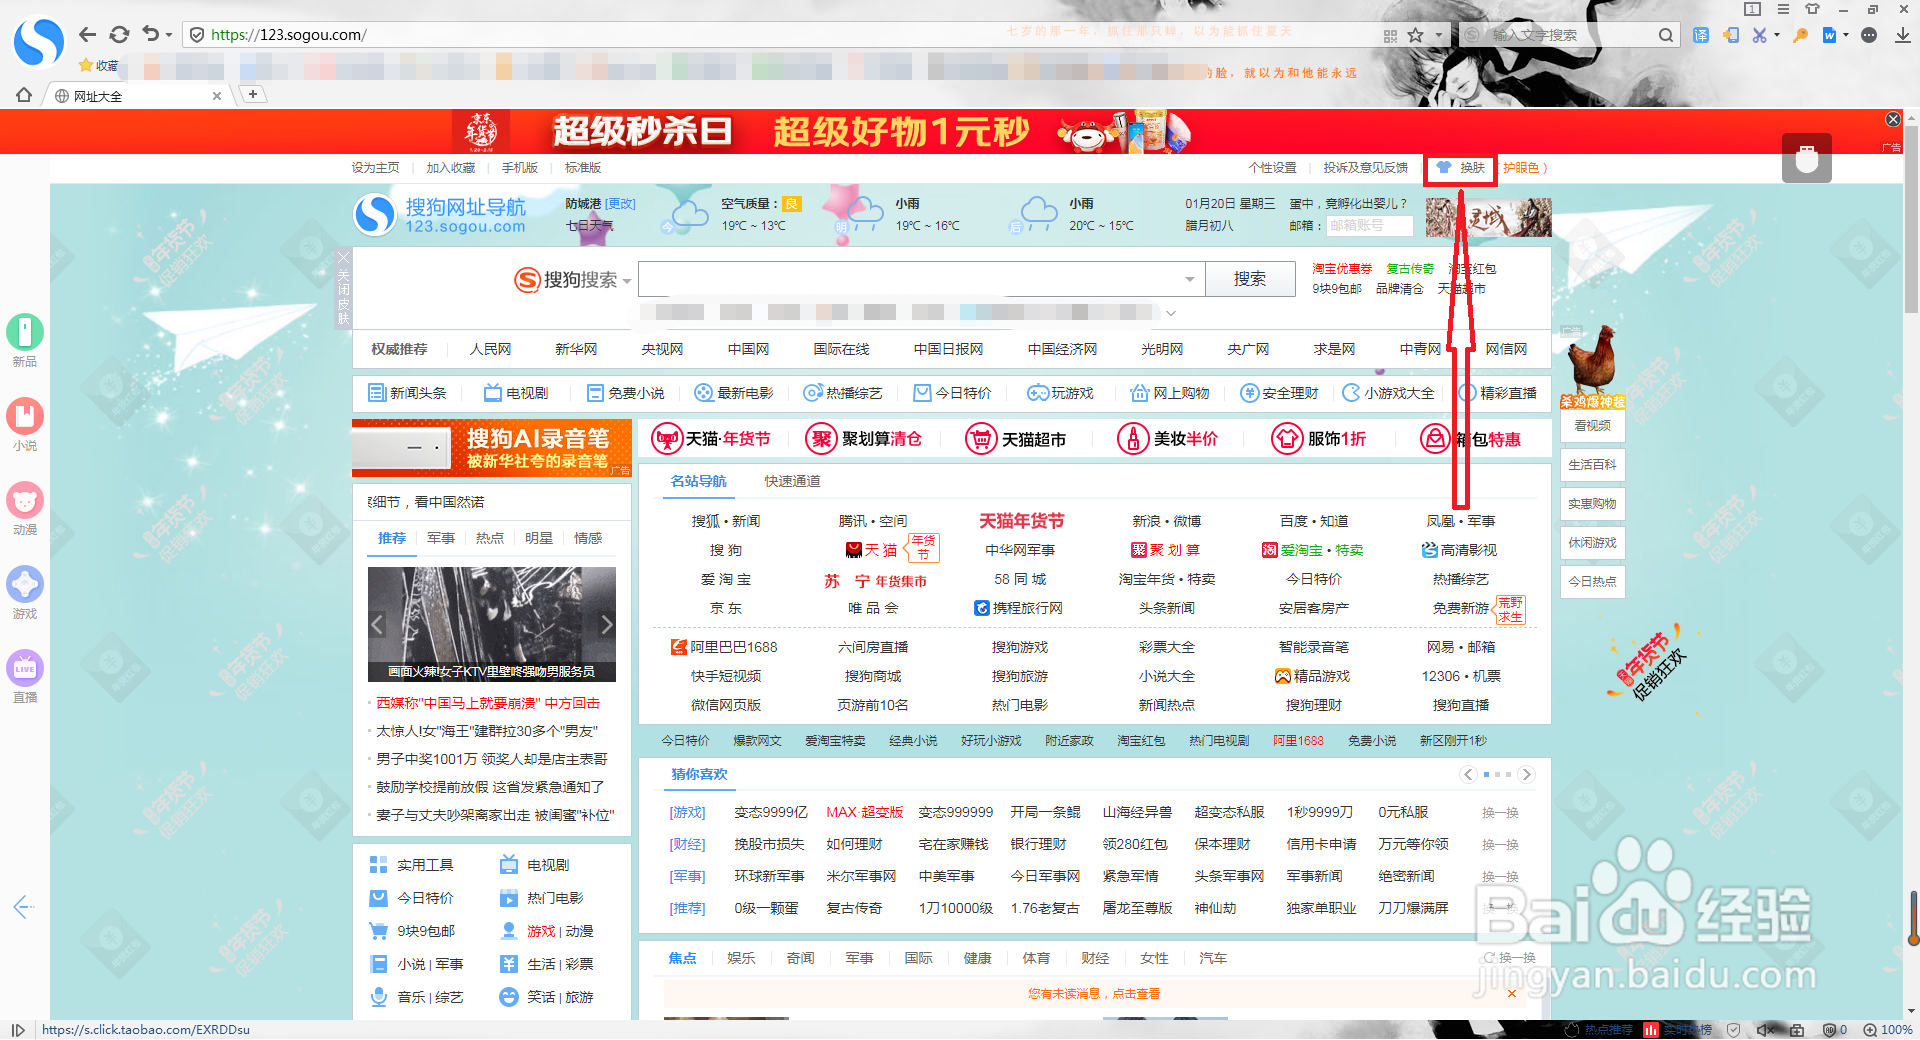The width and height of the screenshot is (1920, 1040).
Task: Switch to the 快速通道 tab
Action: pyautogui.click(x=792, y=481)
